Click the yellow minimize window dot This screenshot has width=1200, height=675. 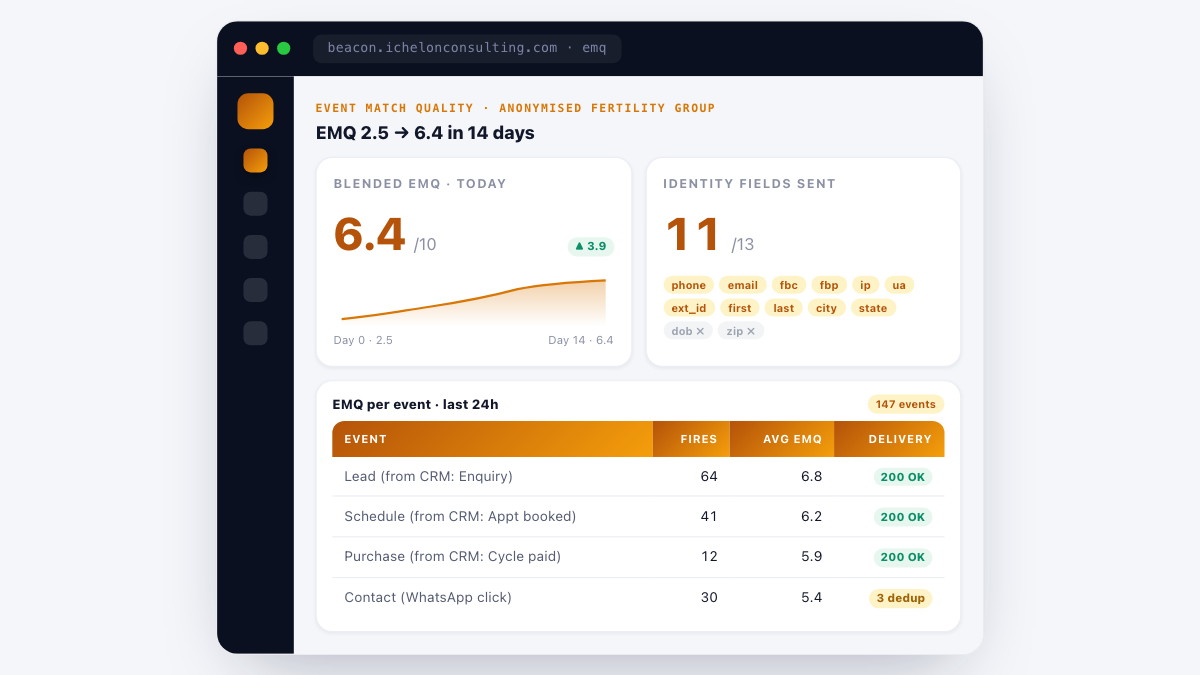point(262,48)
